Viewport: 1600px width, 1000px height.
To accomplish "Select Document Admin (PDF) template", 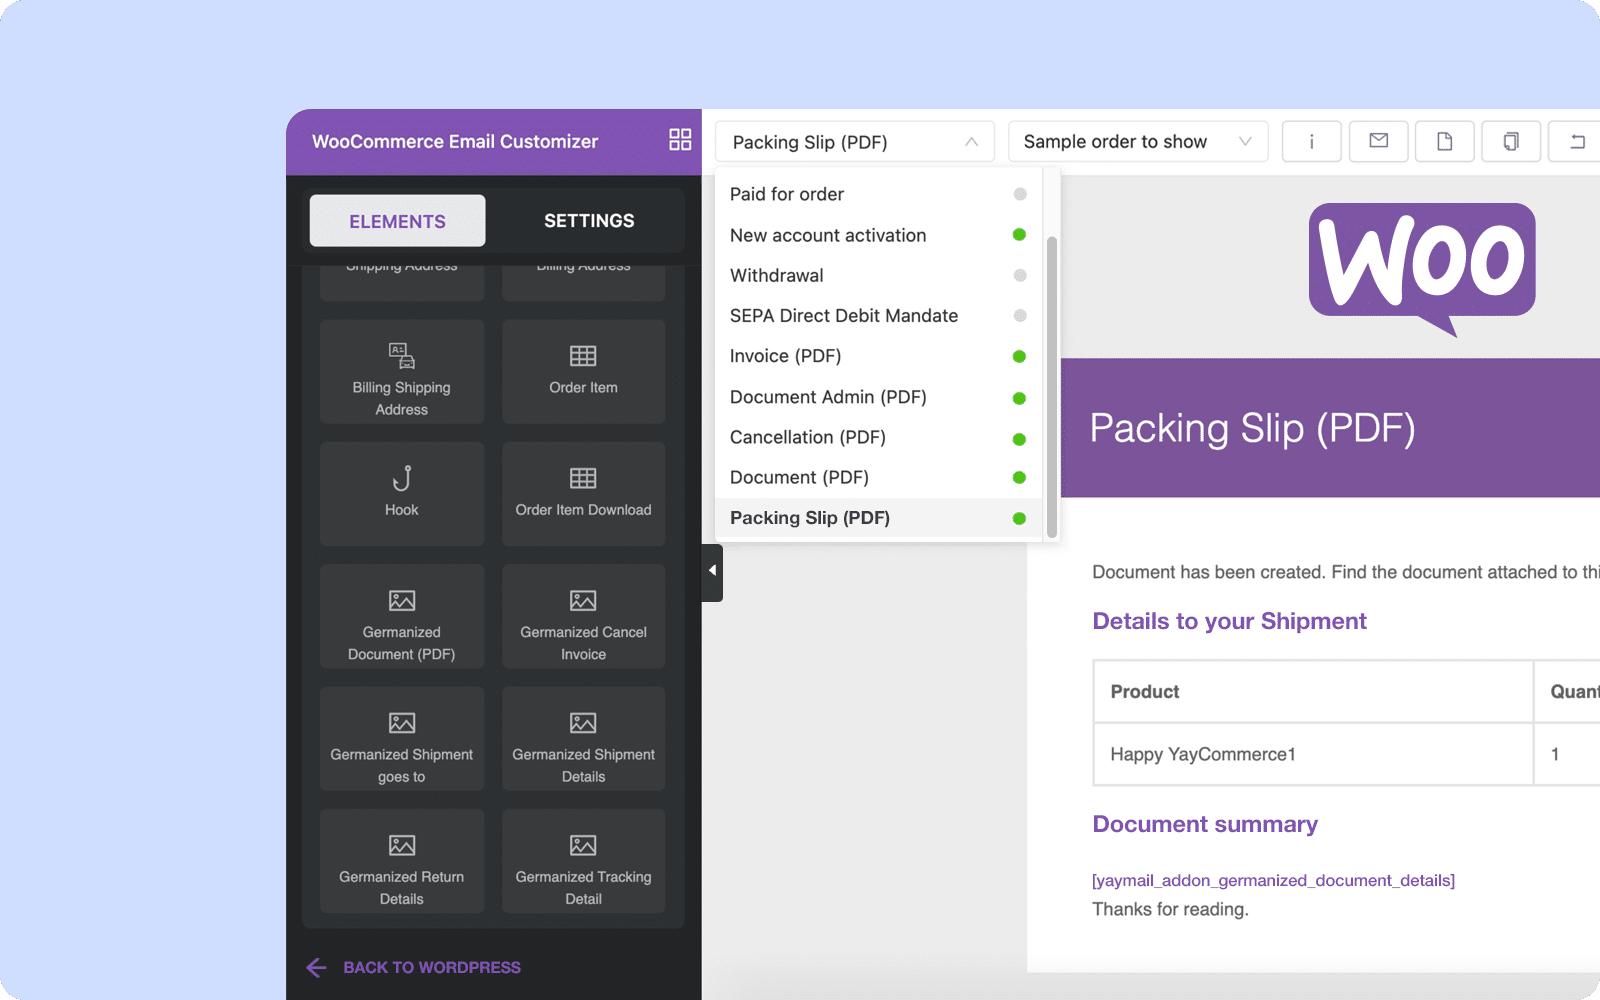I will click(878, 397).
